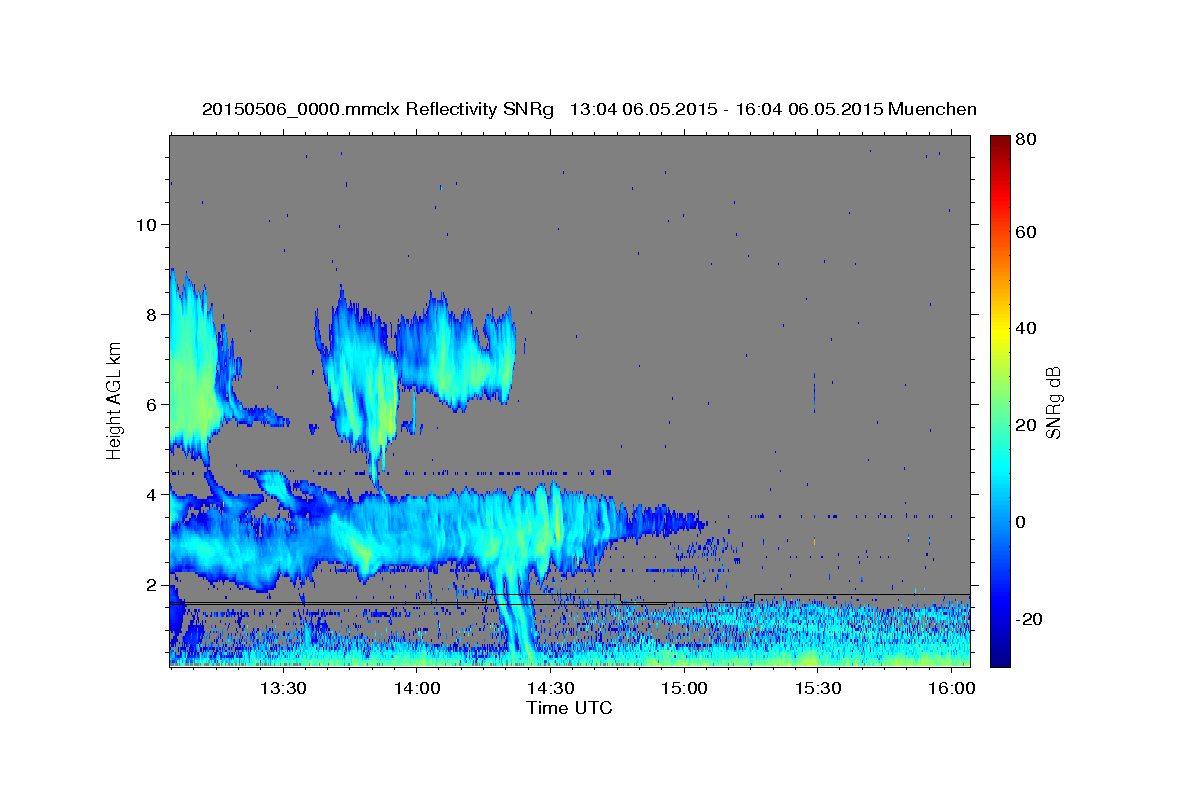
Task: Click the plot title starting '20150506_0000.mmclx Reflectivity'
Action: pos(589,109)
